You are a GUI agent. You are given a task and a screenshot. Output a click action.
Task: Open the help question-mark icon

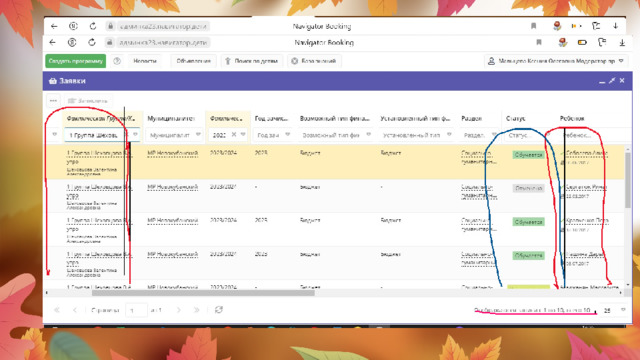point(117,61)
